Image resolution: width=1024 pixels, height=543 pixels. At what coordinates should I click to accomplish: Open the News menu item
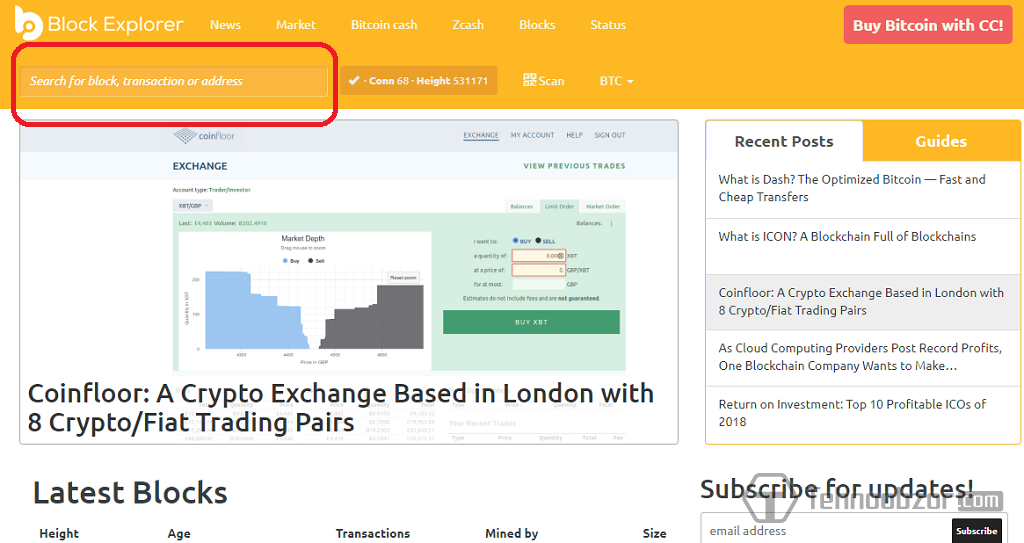click(225, 25)
